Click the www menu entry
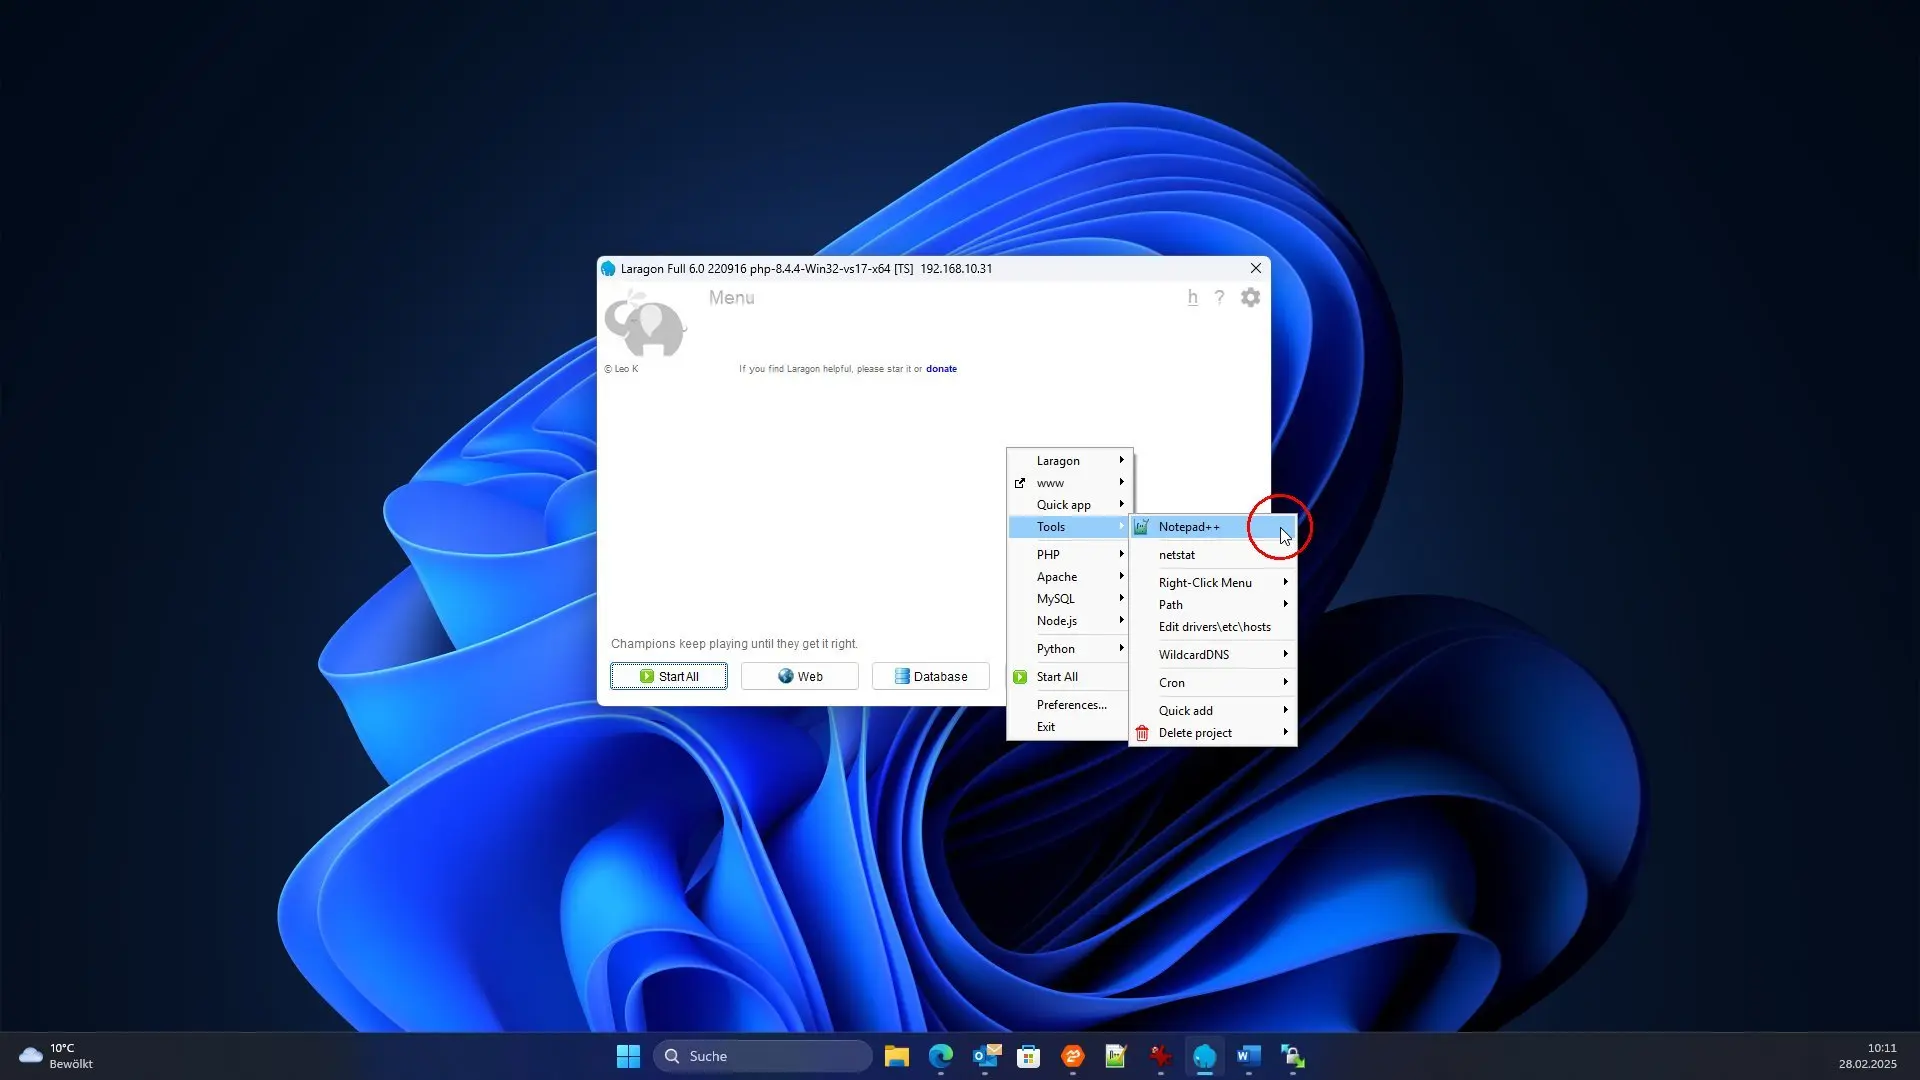The height and width of the screenshot is (1080, 1920). pos(1069,483)
